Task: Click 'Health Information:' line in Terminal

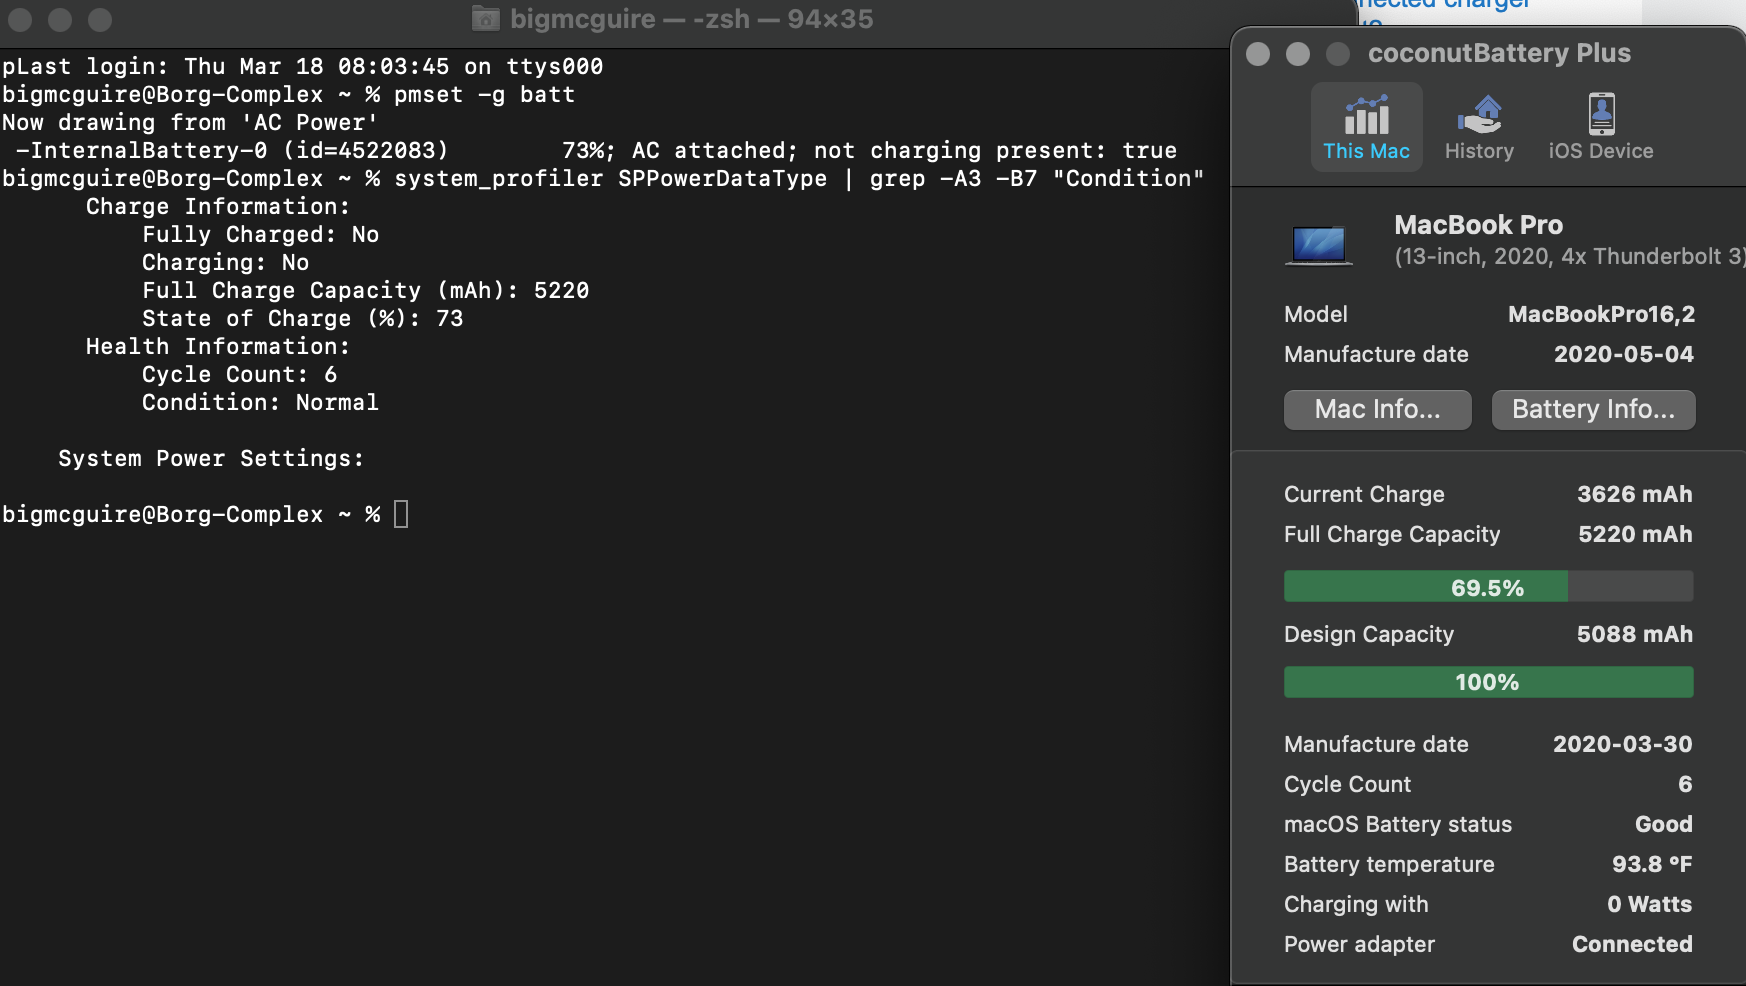Action: (218, 347)
